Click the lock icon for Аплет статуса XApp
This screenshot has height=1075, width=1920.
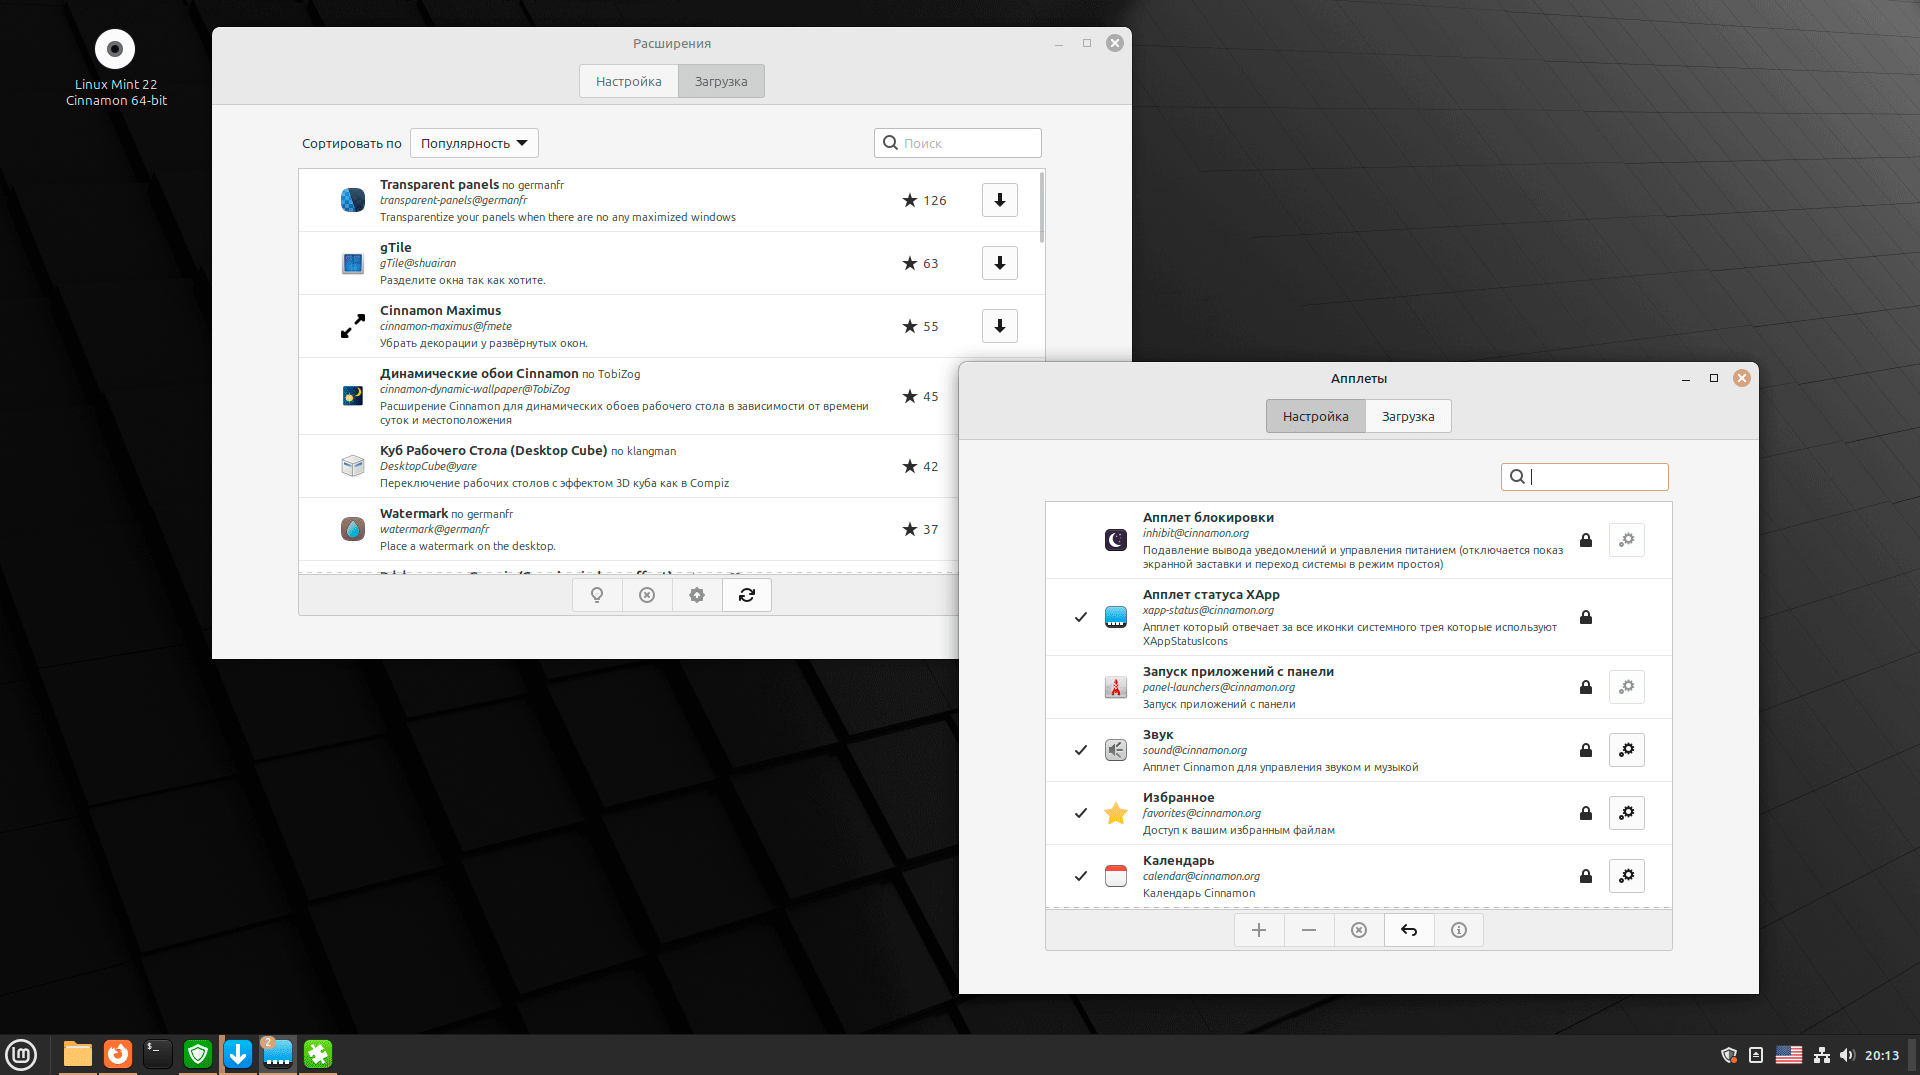1586,617
